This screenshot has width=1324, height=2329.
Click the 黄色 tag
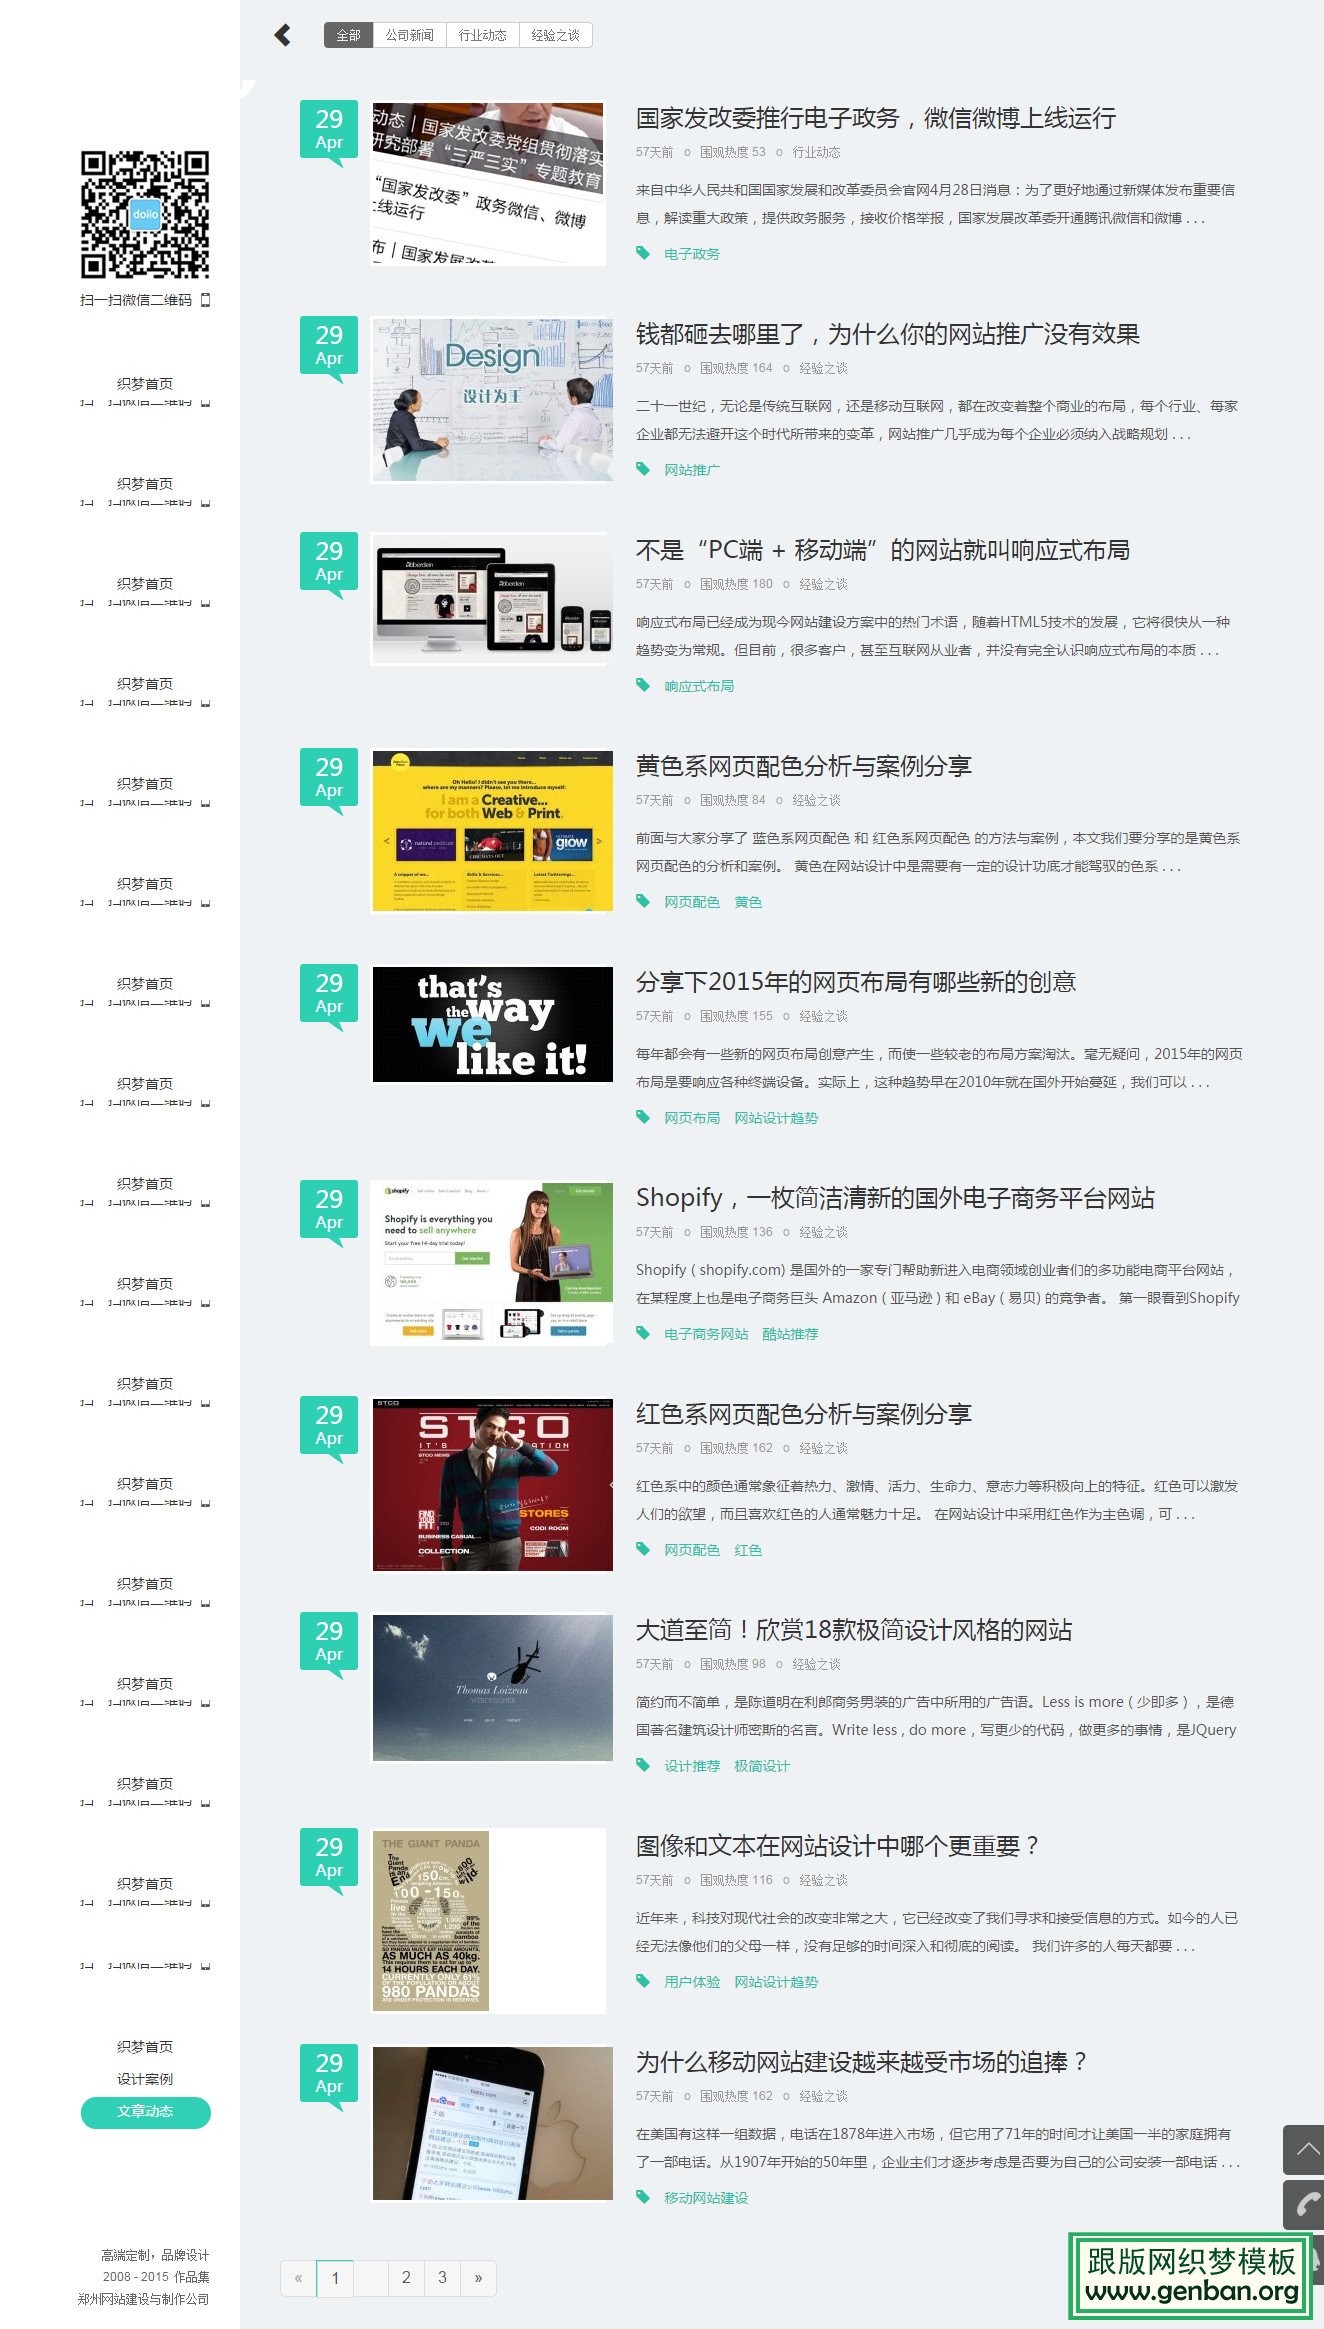(748, 902)
